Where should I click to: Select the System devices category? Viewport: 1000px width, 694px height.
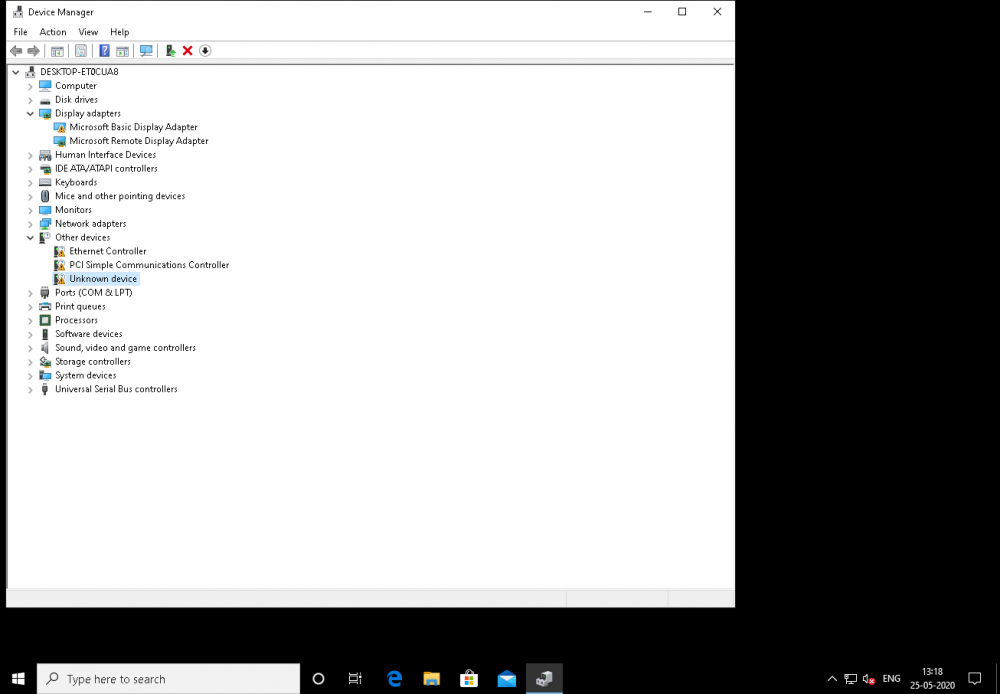85,376
